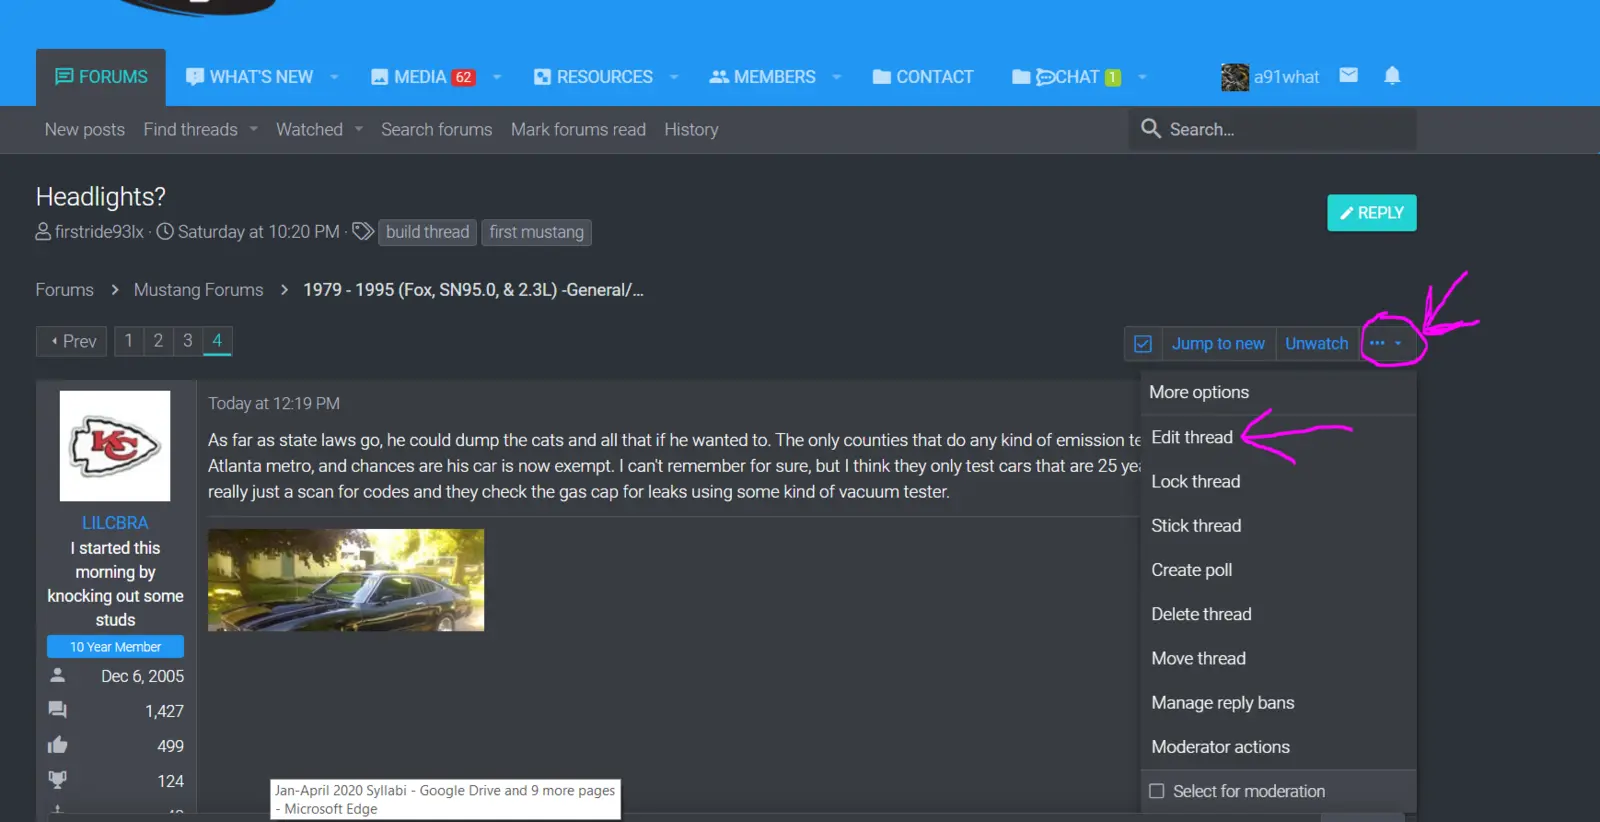Viewport: 1600px width, 822px height.
Task: Expand the Media dropdown arrow
Action: click(497, 77)
